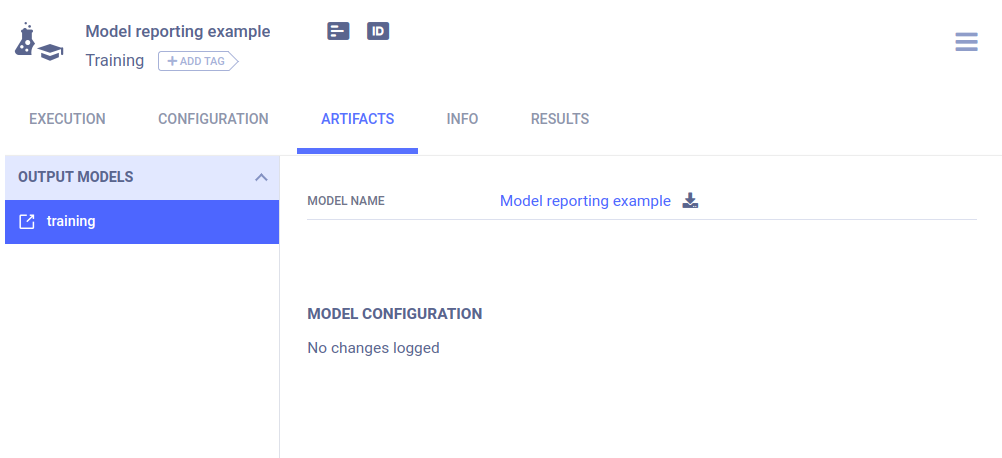Click the external link icon beside training
Image resolution: width=1002 pixels, height=458 pixels.
pos(27,221)
